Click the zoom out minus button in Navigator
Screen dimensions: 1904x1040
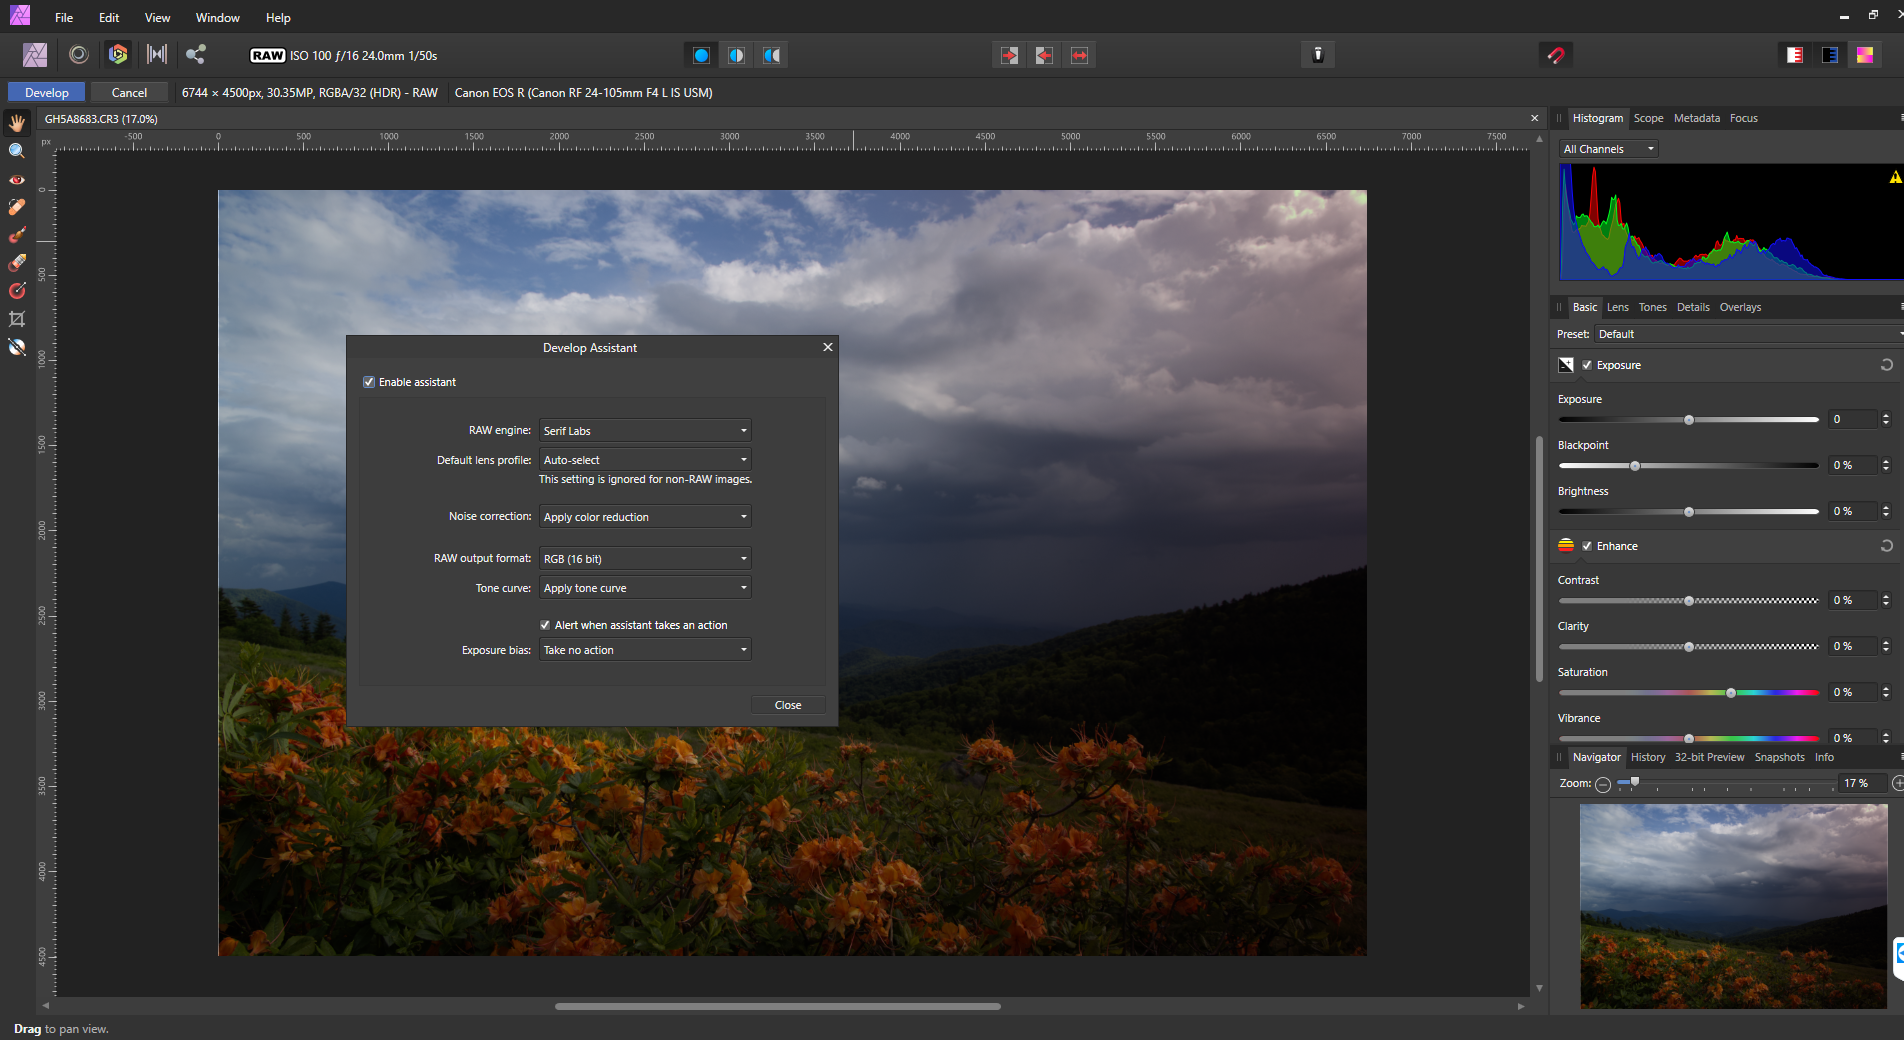coord(1603,784)
